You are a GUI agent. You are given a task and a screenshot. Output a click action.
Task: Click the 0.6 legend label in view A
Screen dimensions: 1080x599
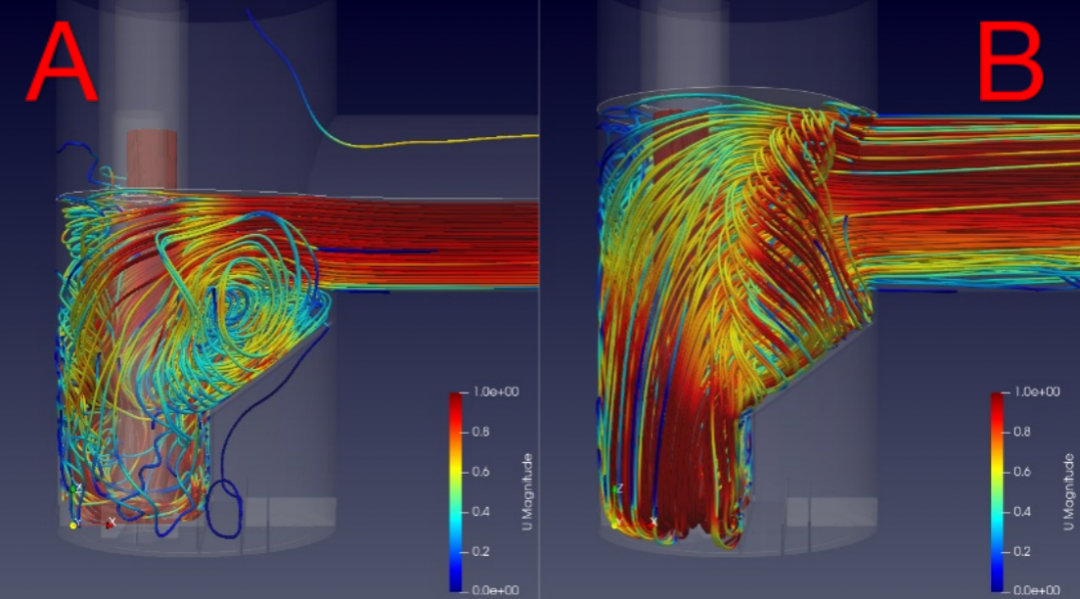[x=481, y=472]
